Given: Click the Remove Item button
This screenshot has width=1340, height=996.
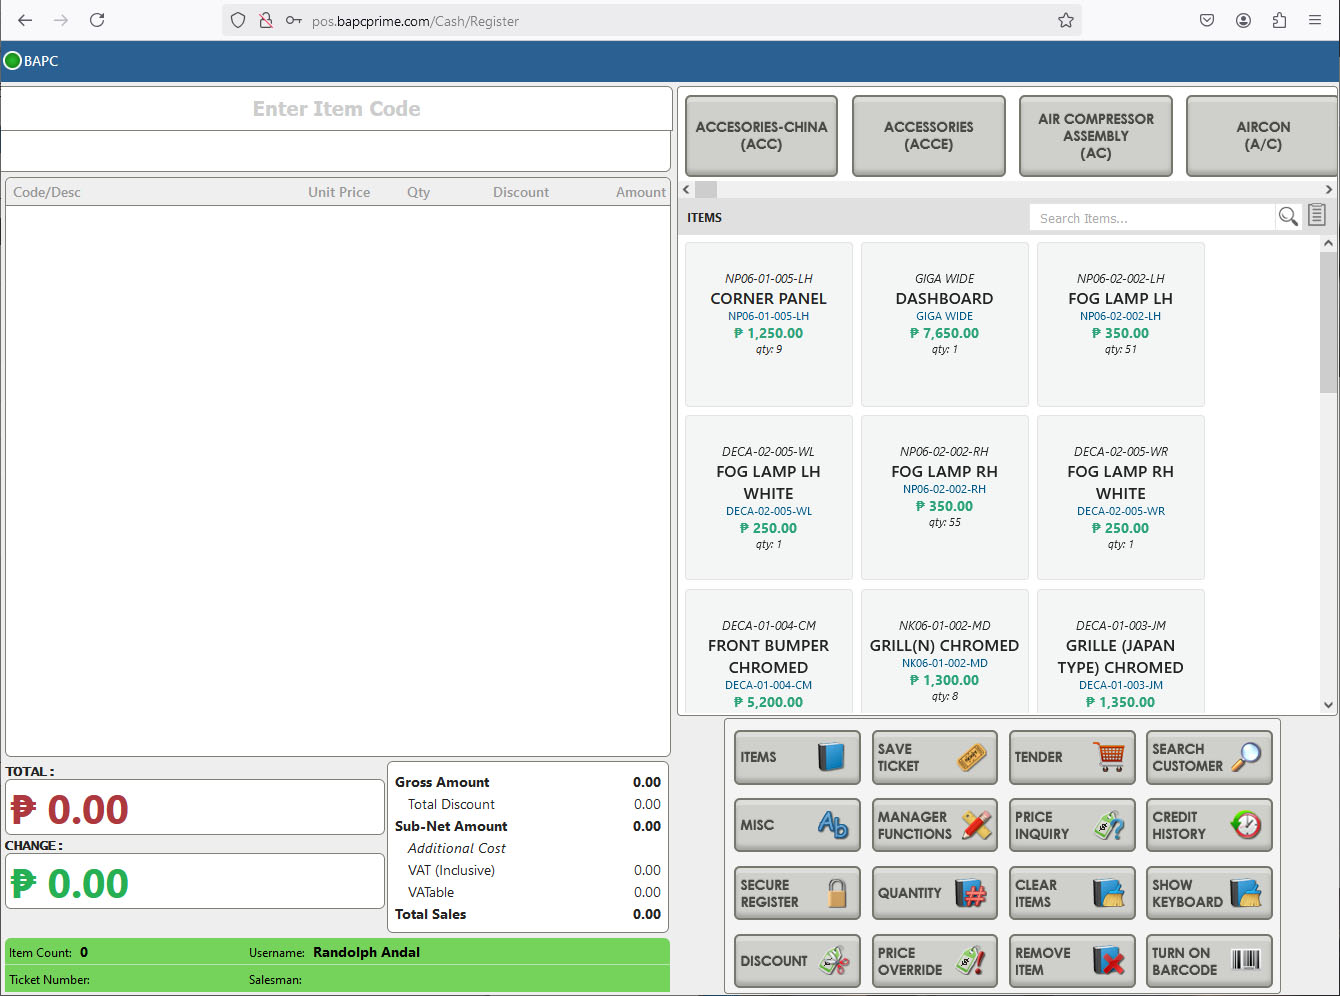Looking at the screenshot, I should coord(1072,961).
